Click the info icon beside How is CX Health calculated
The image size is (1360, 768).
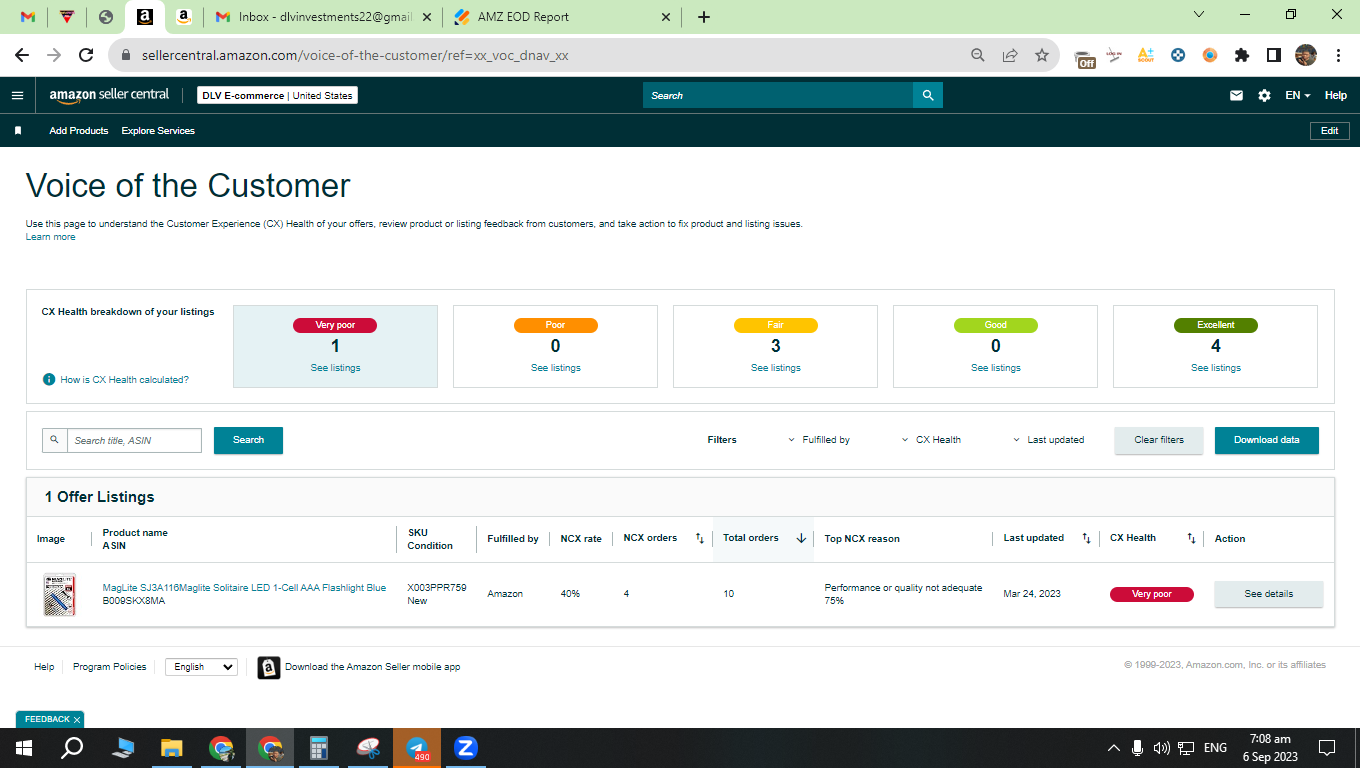48,380
